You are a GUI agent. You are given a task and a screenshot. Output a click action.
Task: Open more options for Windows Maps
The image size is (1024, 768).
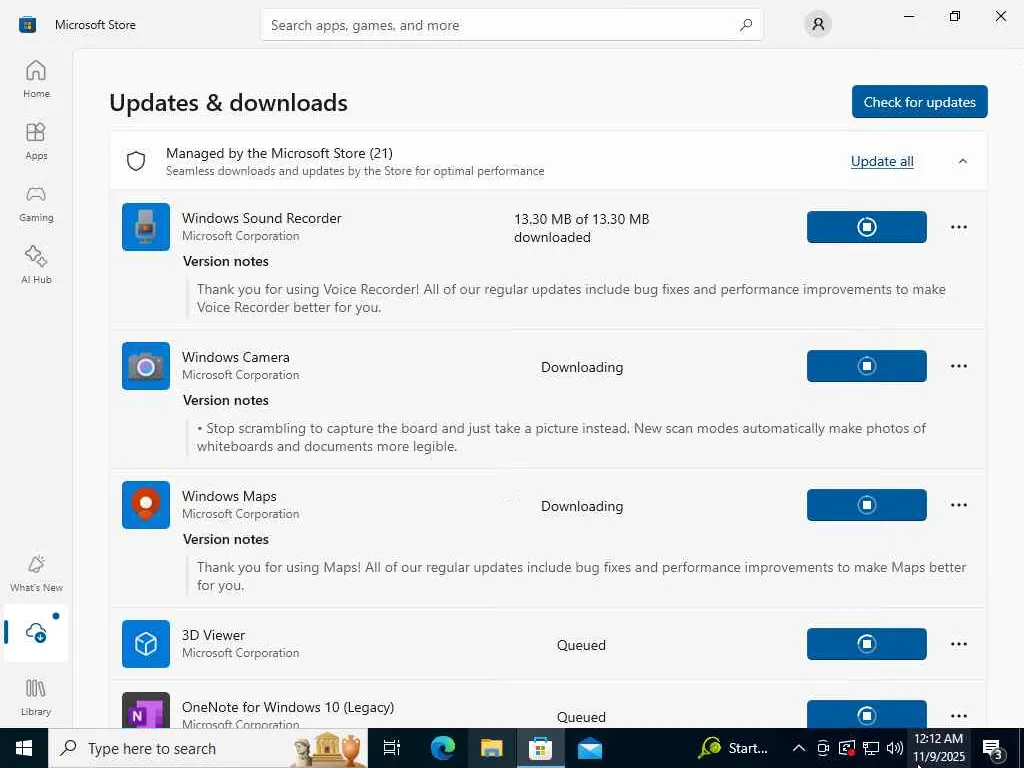pyautogui.click(x=959, y=505)
